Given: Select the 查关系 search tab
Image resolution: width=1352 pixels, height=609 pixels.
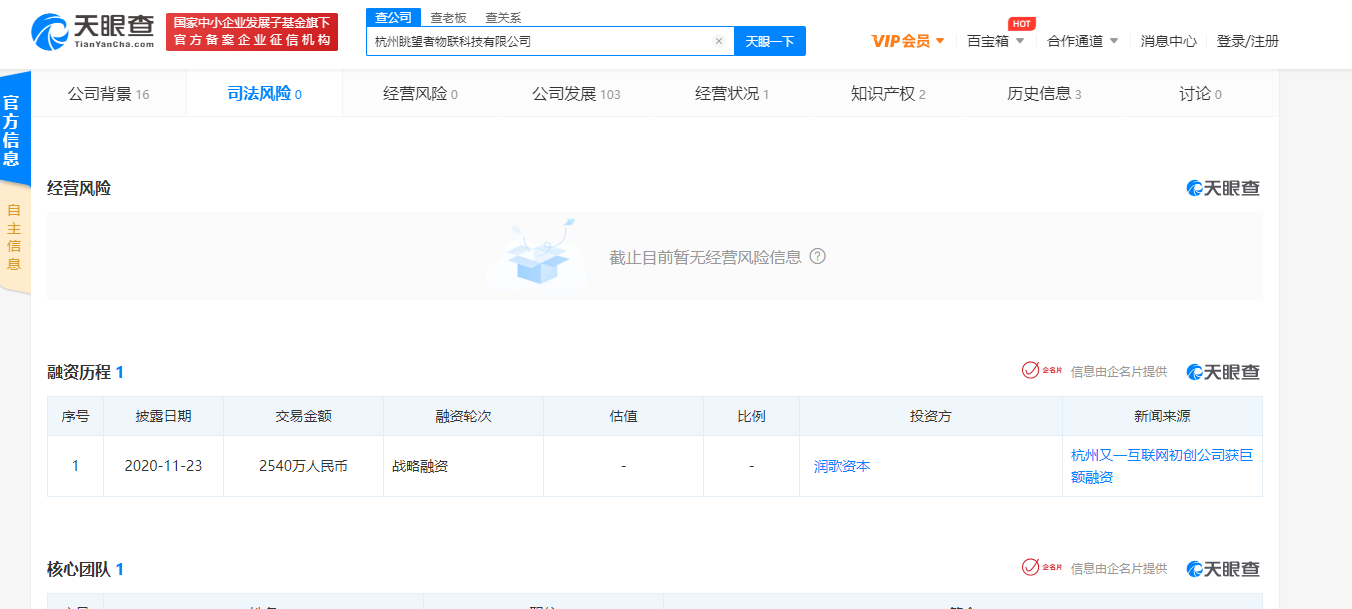Looking at the screenshot, I should pyautogui.click(x=503, y=18).
